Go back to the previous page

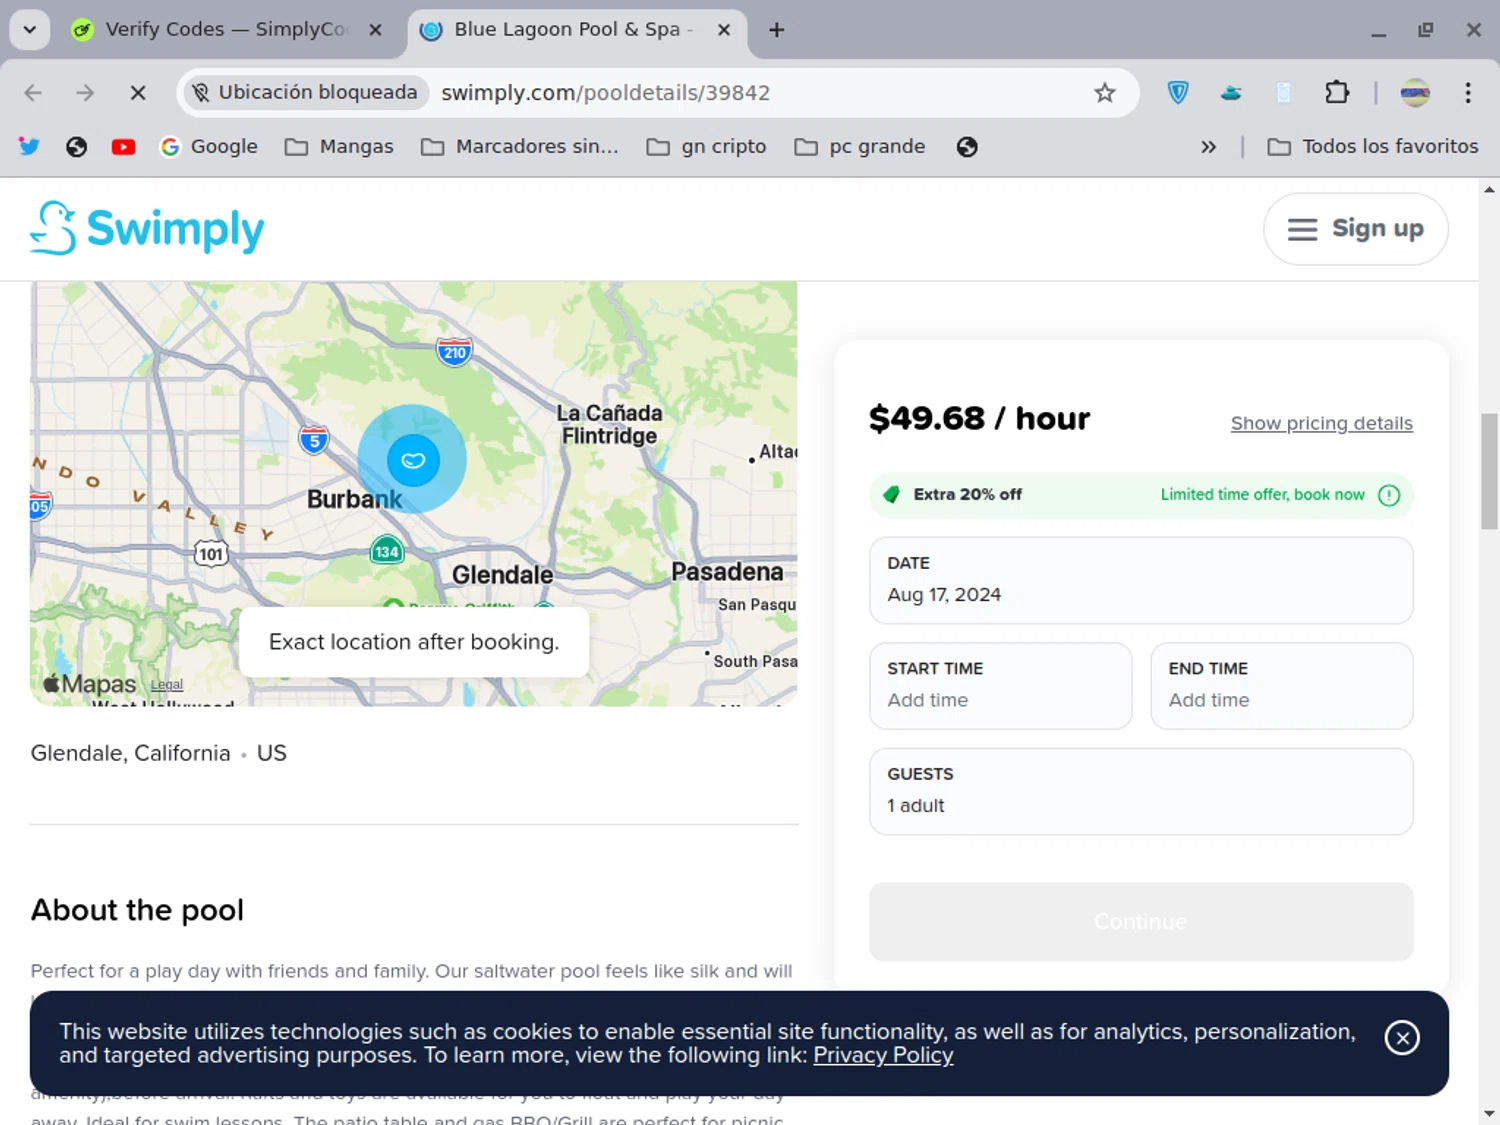(x=33, y=93)
